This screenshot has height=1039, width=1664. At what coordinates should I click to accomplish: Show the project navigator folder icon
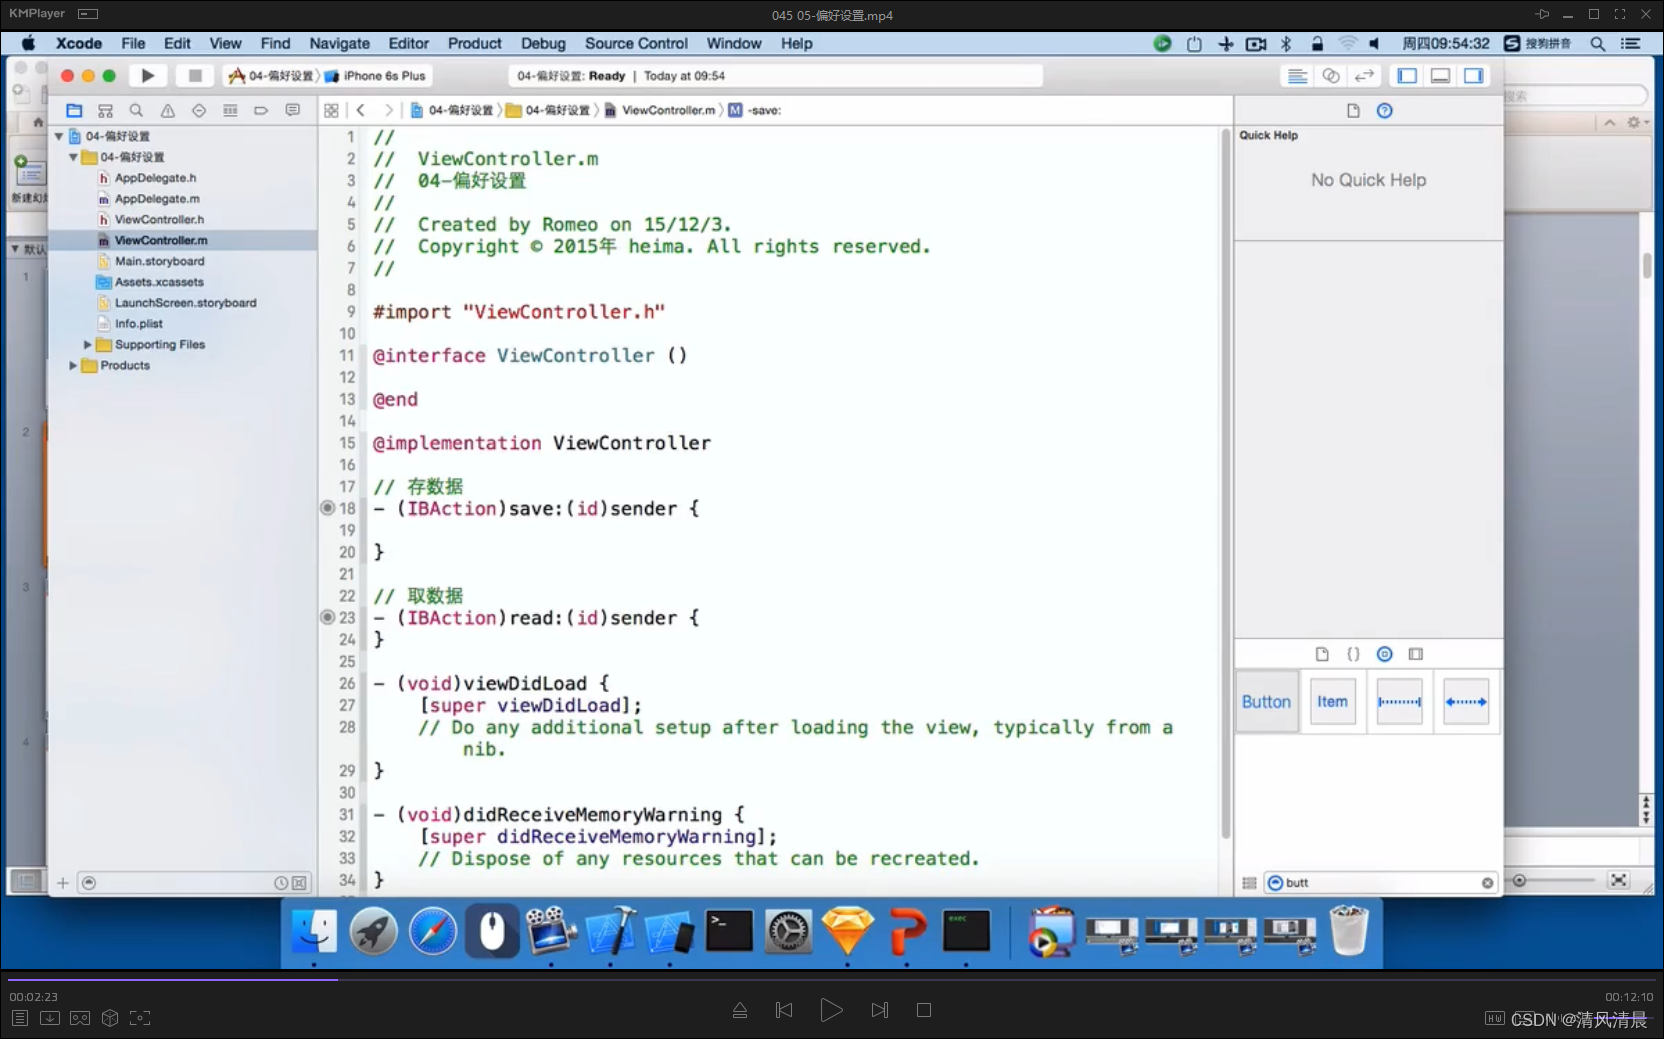click(74, 111)
